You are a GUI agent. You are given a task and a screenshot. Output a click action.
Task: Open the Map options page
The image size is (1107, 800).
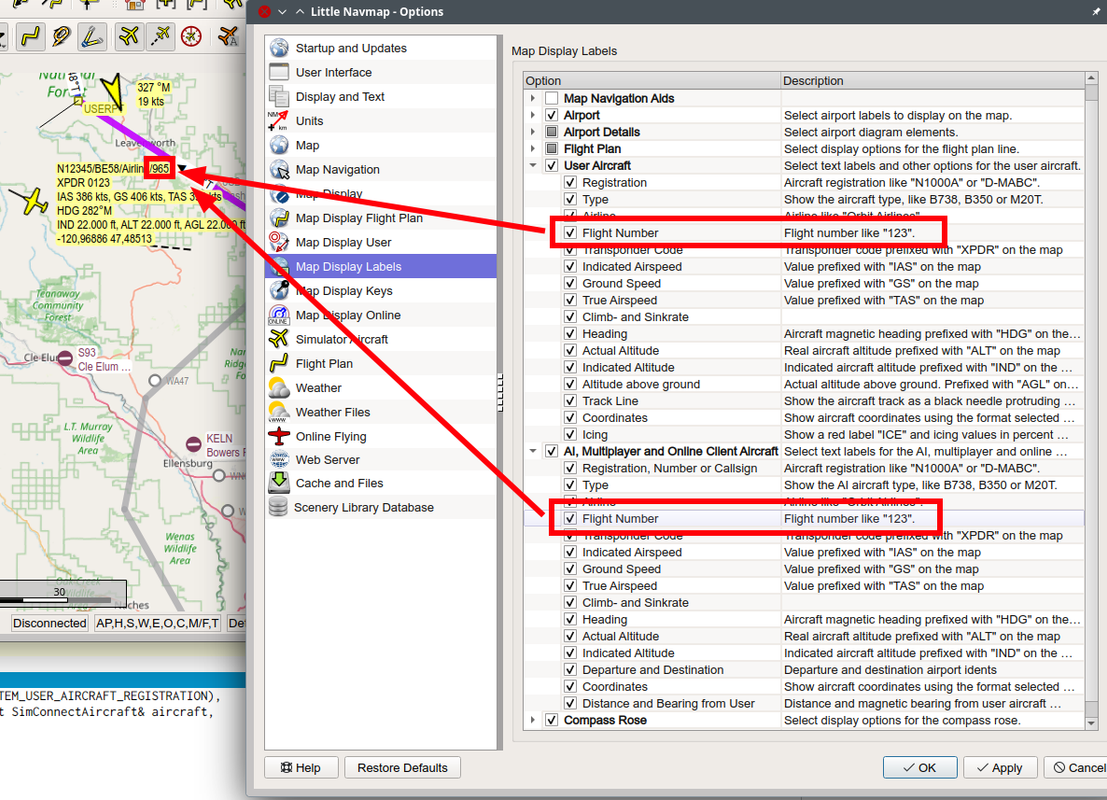point(381,145)
